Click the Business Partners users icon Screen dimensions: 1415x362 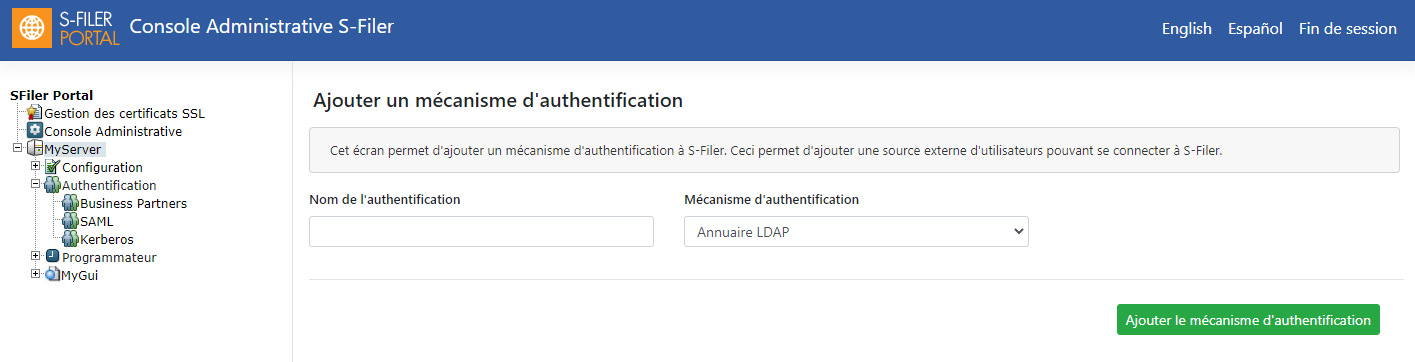pos(71,203)
